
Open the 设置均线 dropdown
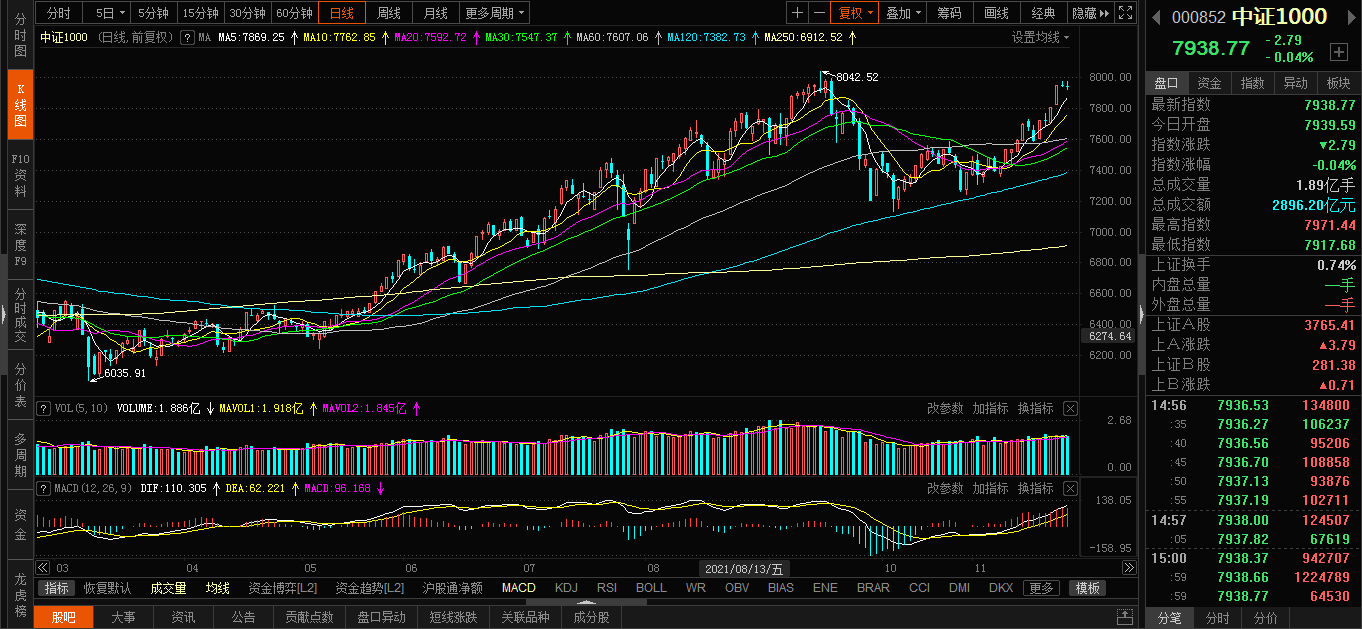point(1040,37)
